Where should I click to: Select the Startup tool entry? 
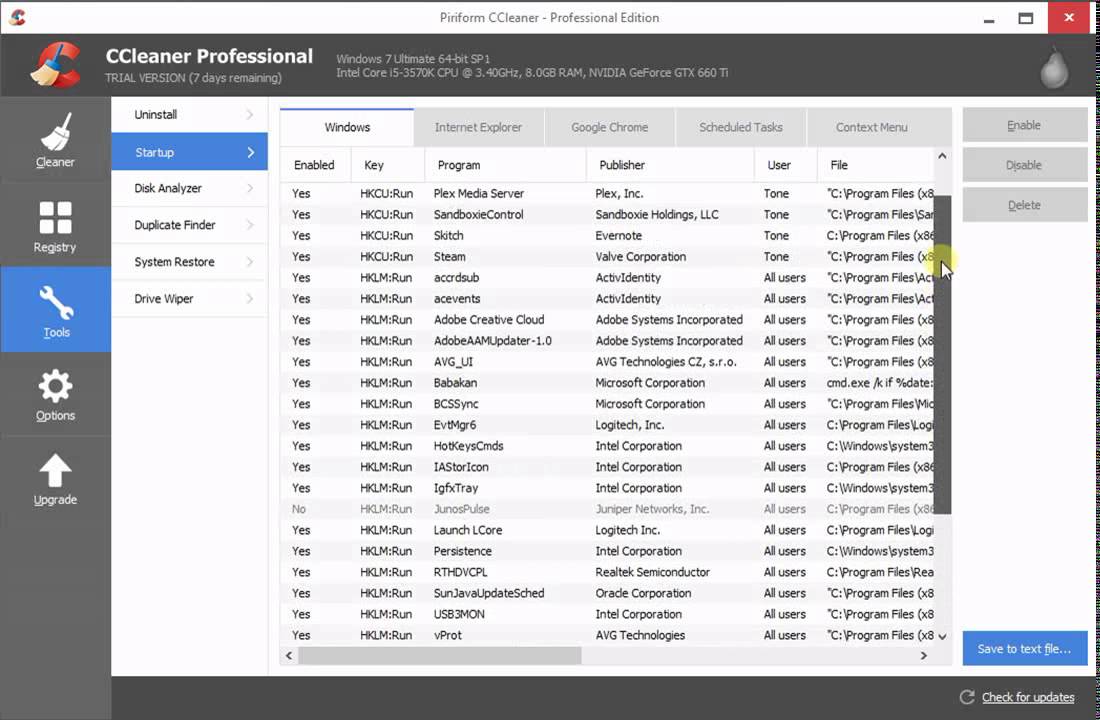[x=189, y=152]
